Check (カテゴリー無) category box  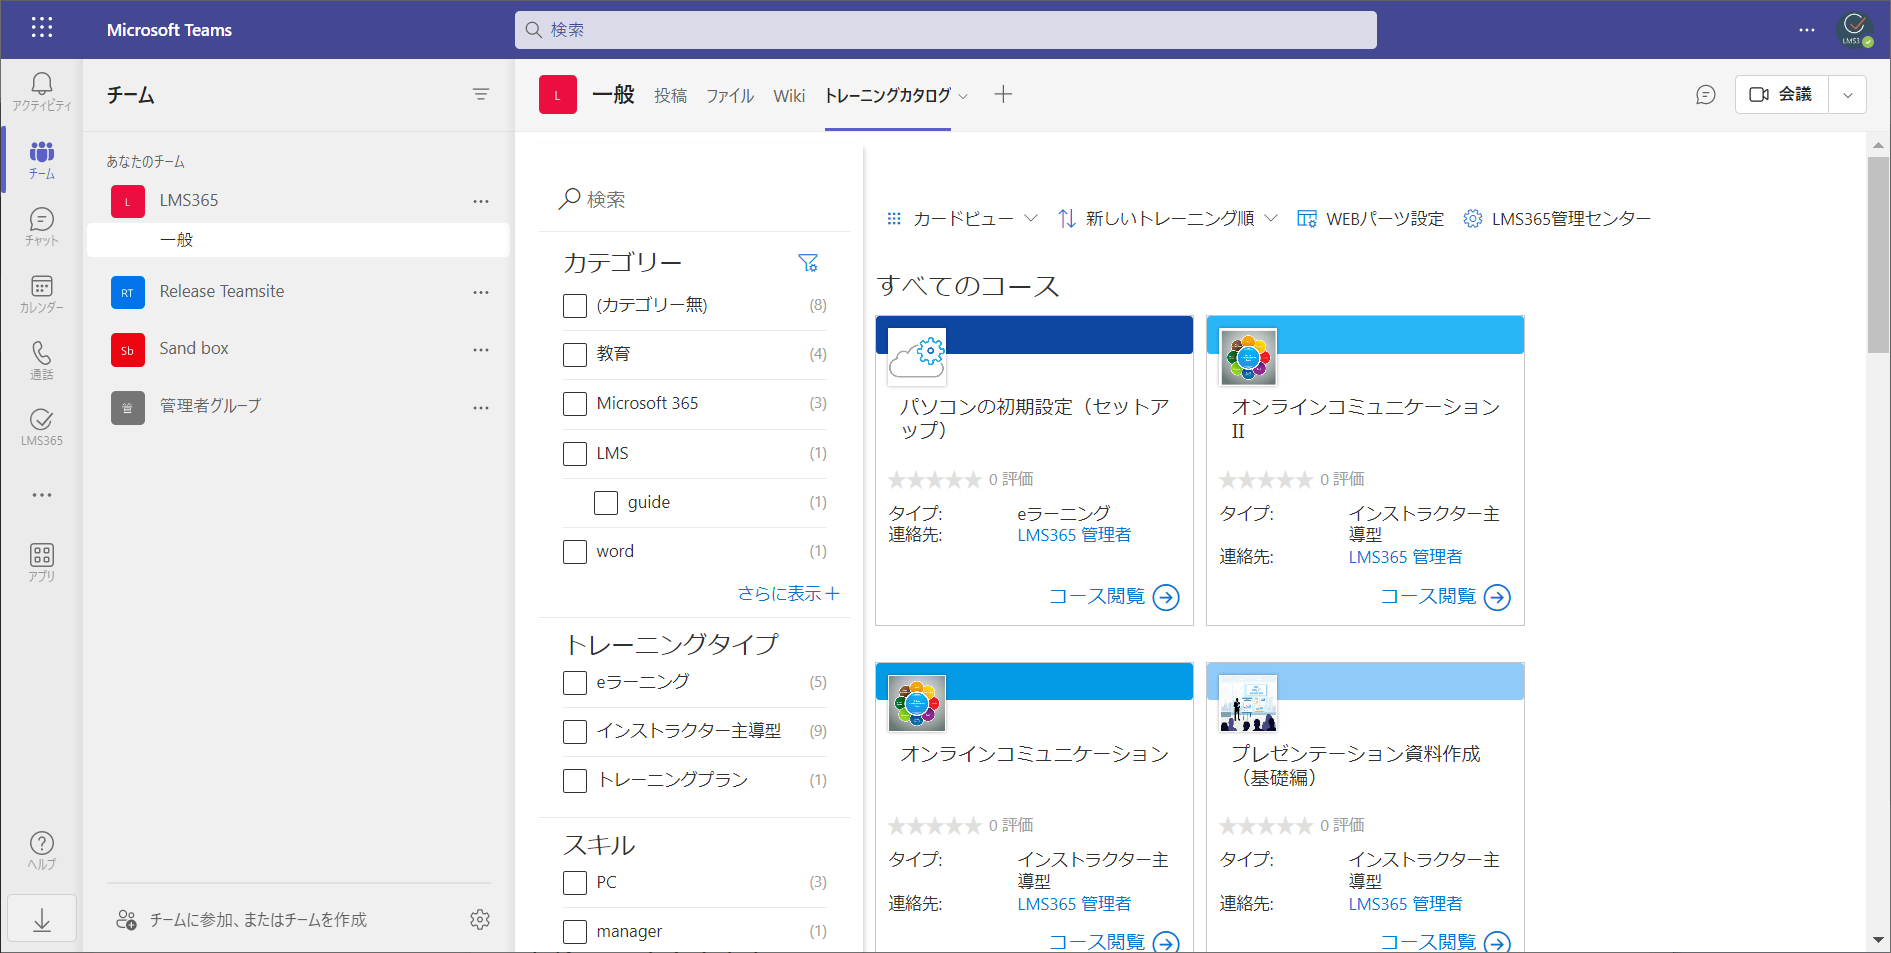(575, 305)
